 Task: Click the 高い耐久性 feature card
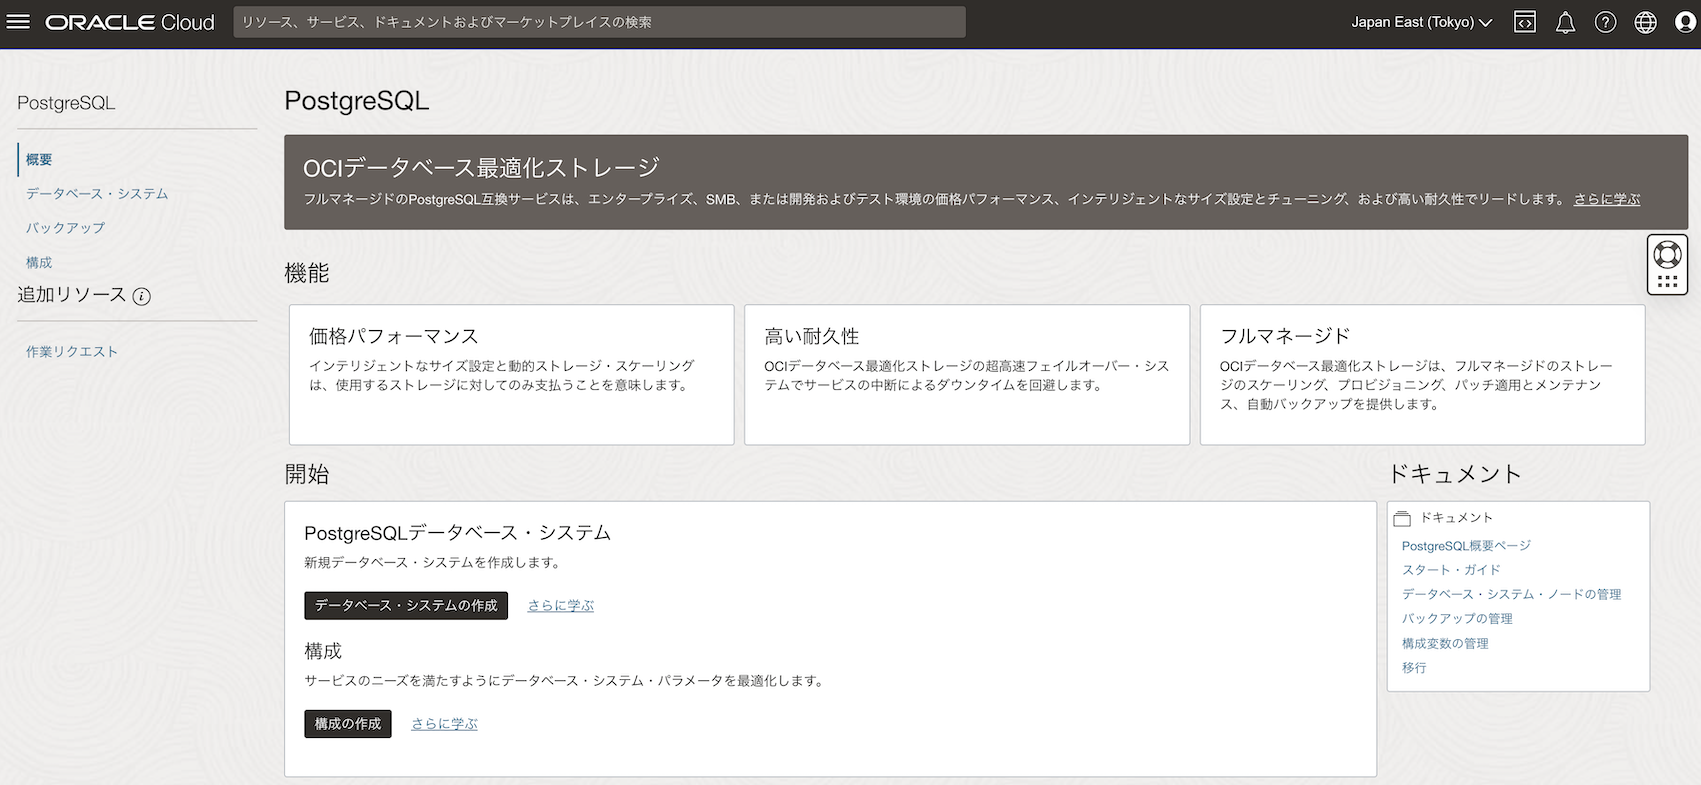click(967, 375)
